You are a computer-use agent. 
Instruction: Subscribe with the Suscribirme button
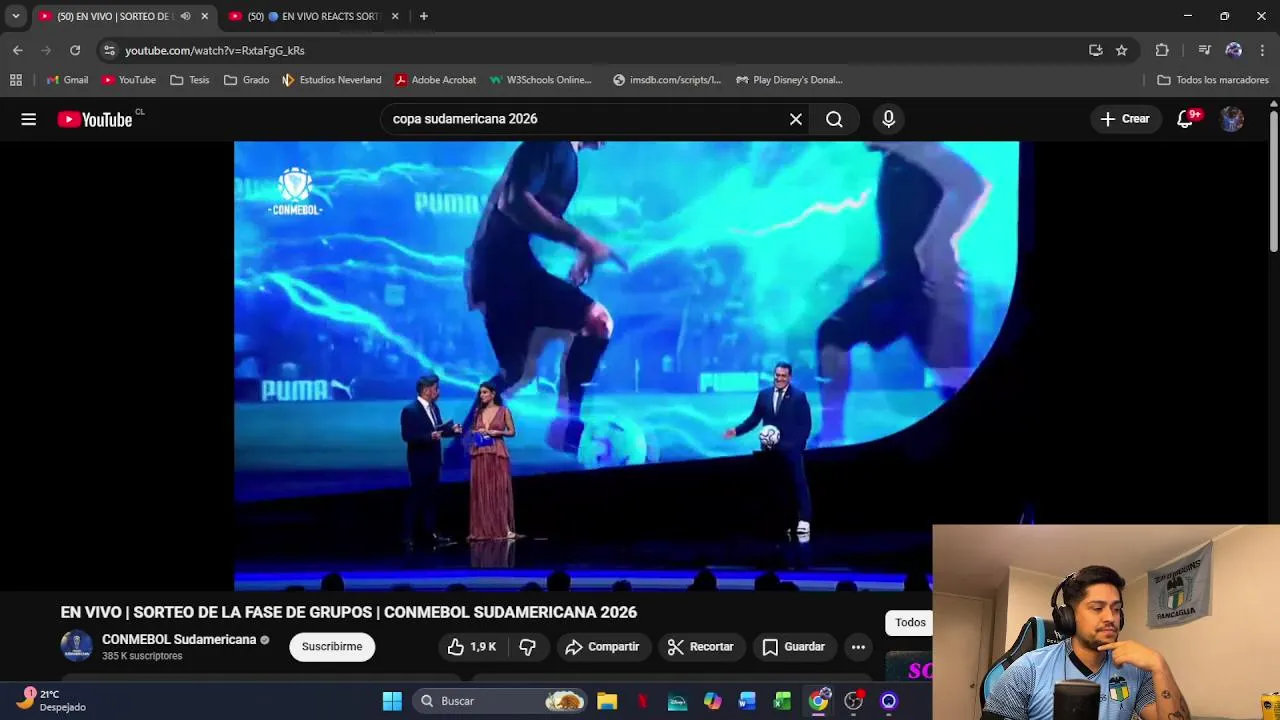coord(332,647)
